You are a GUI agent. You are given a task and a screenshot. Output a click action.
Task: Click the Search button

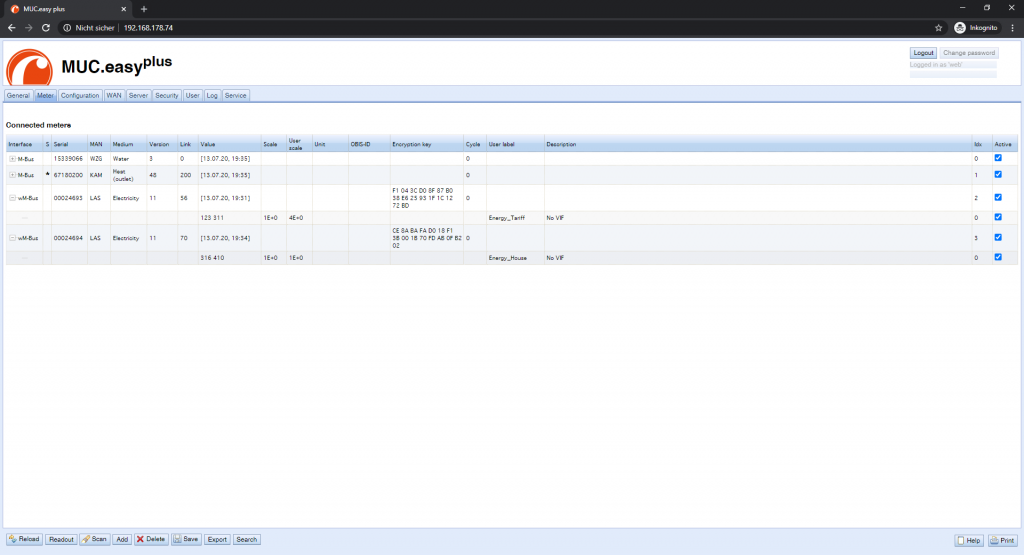pos(246,539)
